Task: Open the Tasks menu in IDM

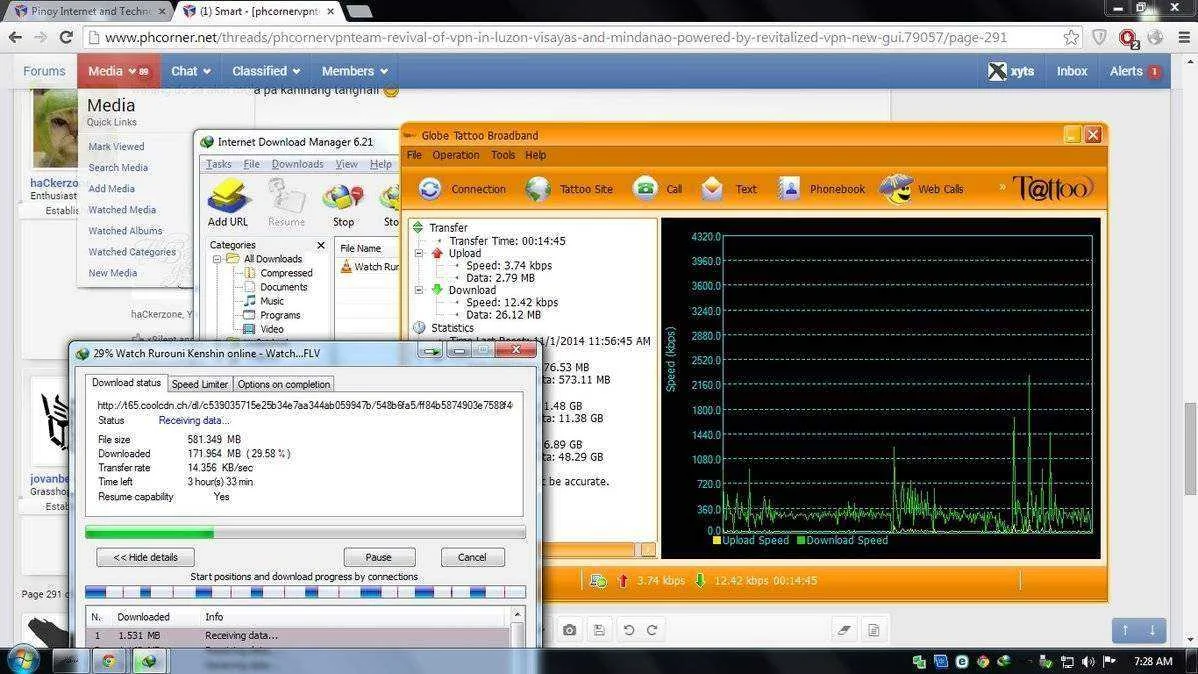Action: point(218,164)
